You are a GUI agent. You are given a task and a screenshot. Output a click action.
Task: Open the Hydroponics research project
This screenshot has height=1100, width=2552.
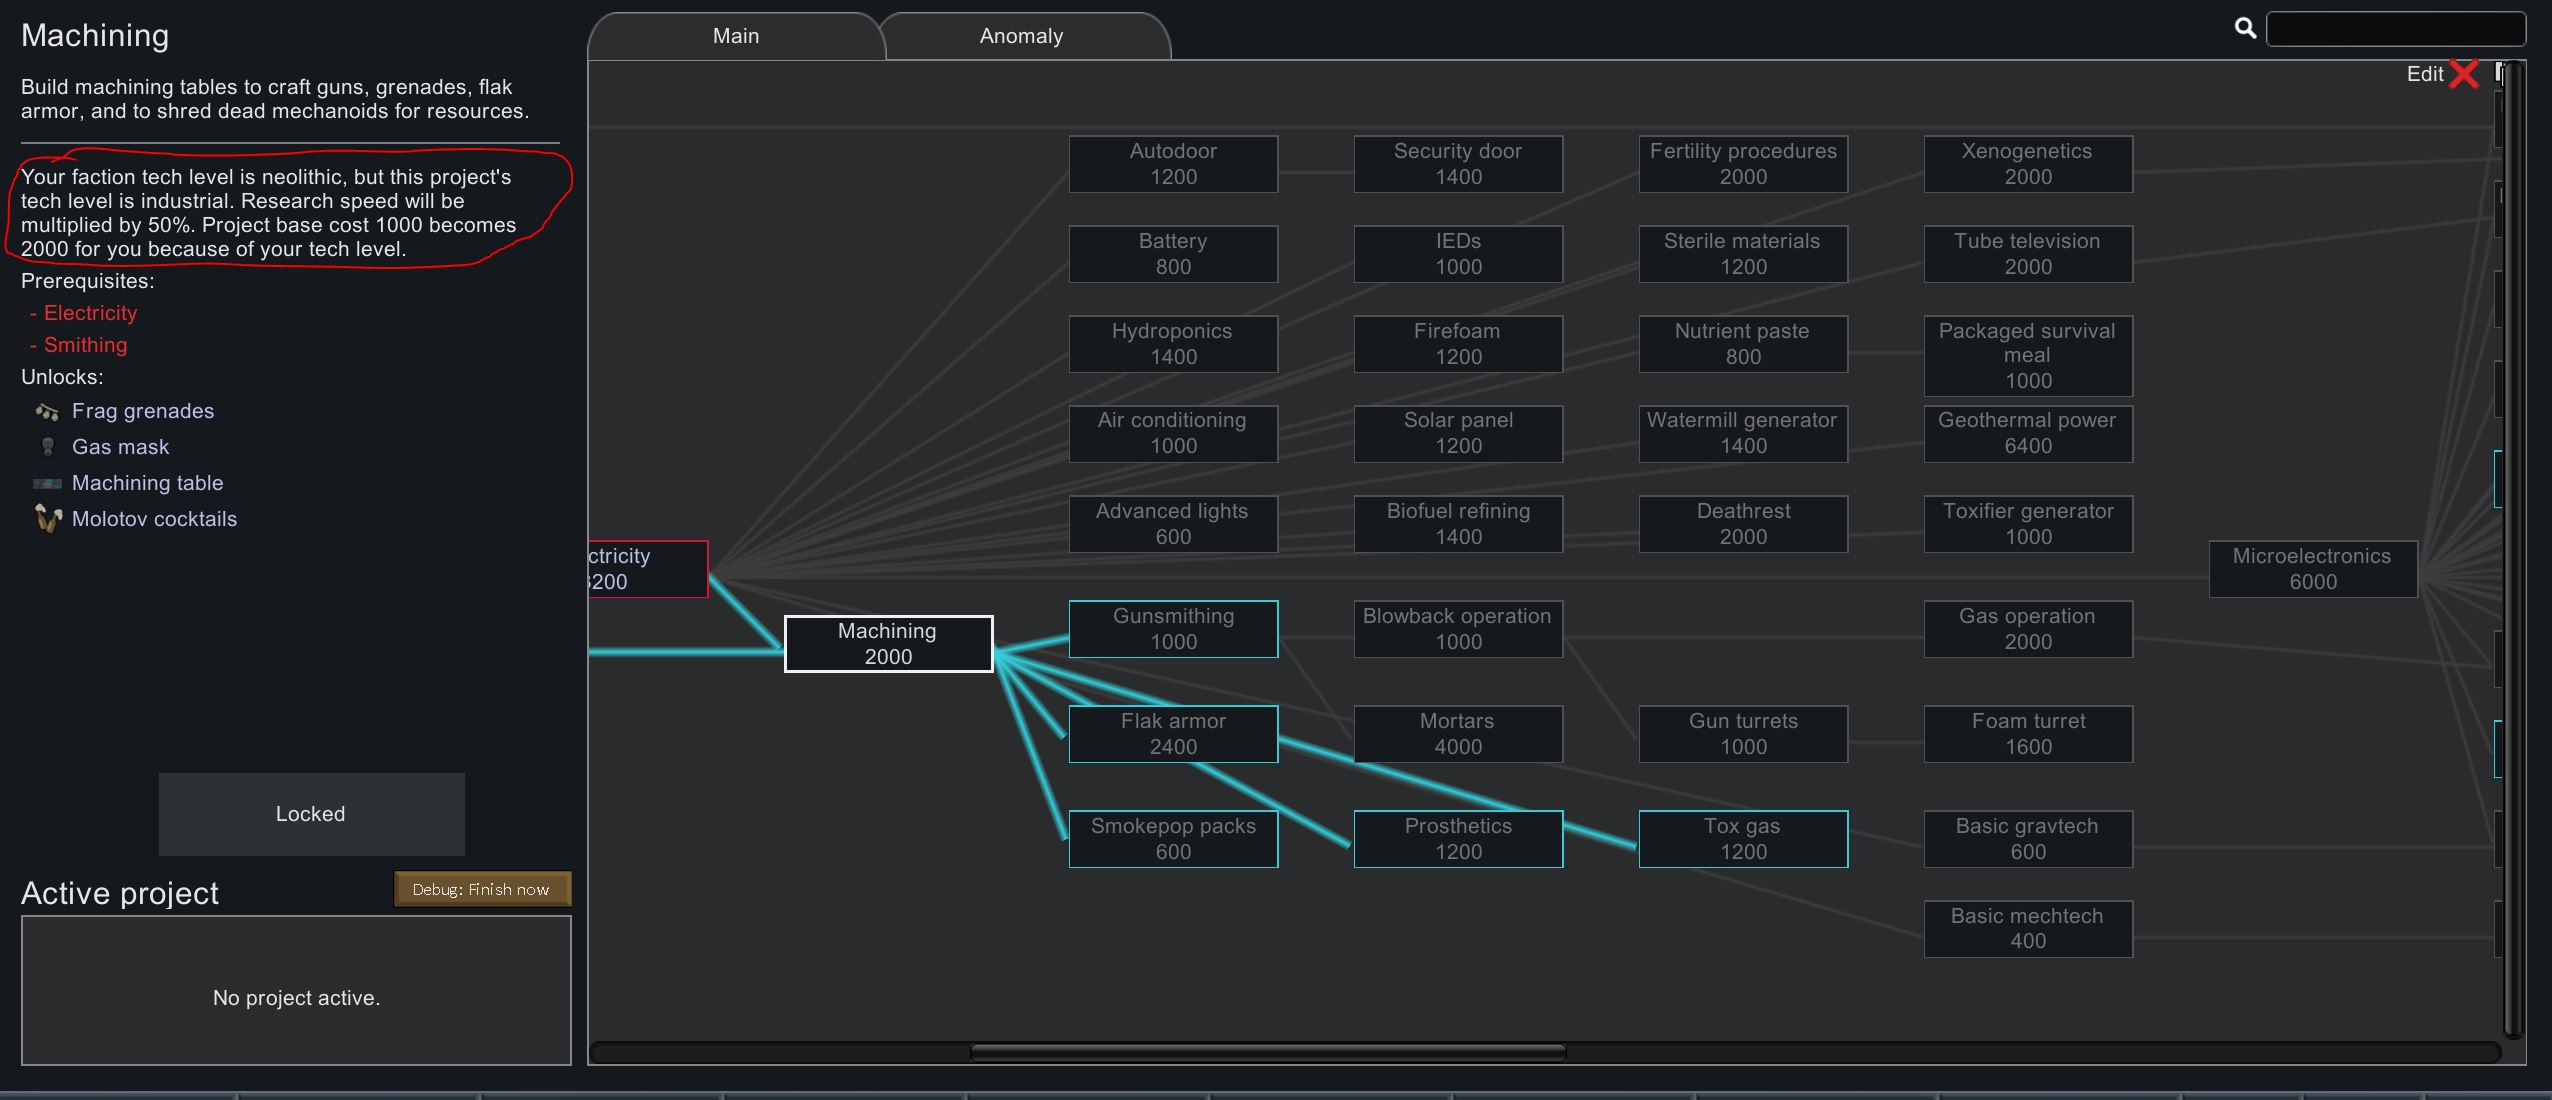point(1173,344)
